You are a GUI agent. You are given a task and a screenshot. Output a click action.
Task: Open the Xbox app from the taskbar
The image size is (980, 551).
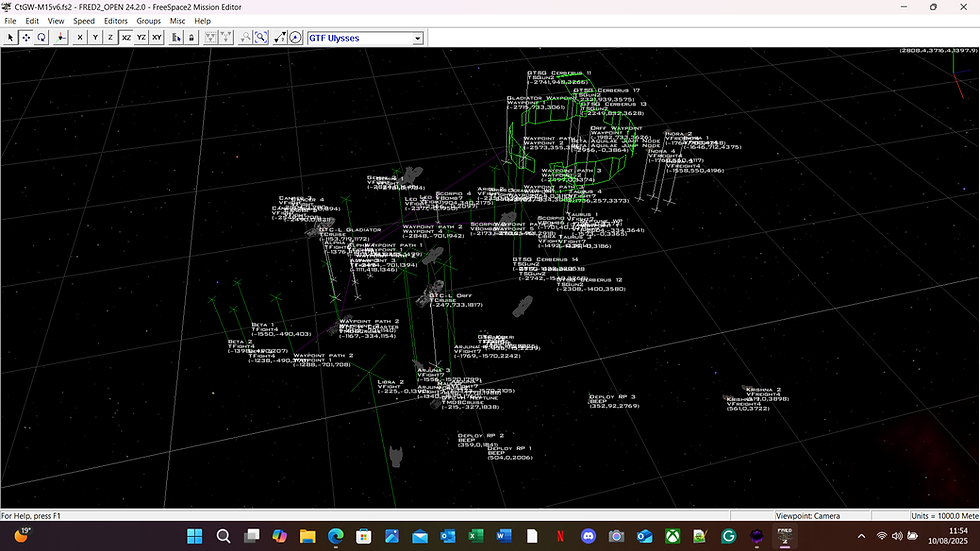[672, 536]
